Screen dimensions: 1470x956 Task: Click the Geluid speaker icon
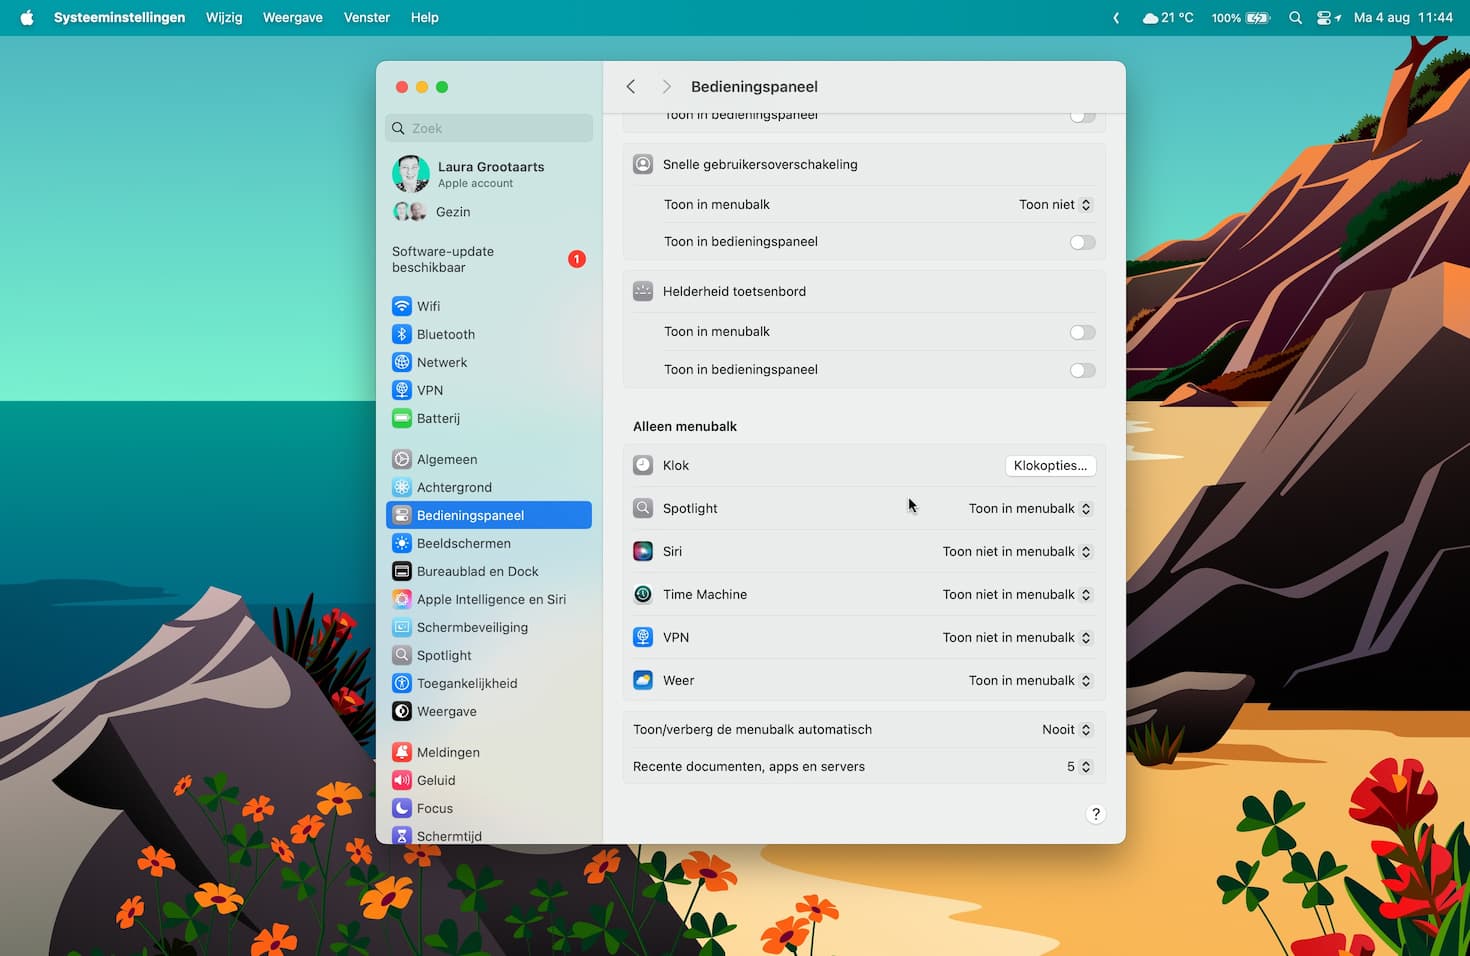402,780
